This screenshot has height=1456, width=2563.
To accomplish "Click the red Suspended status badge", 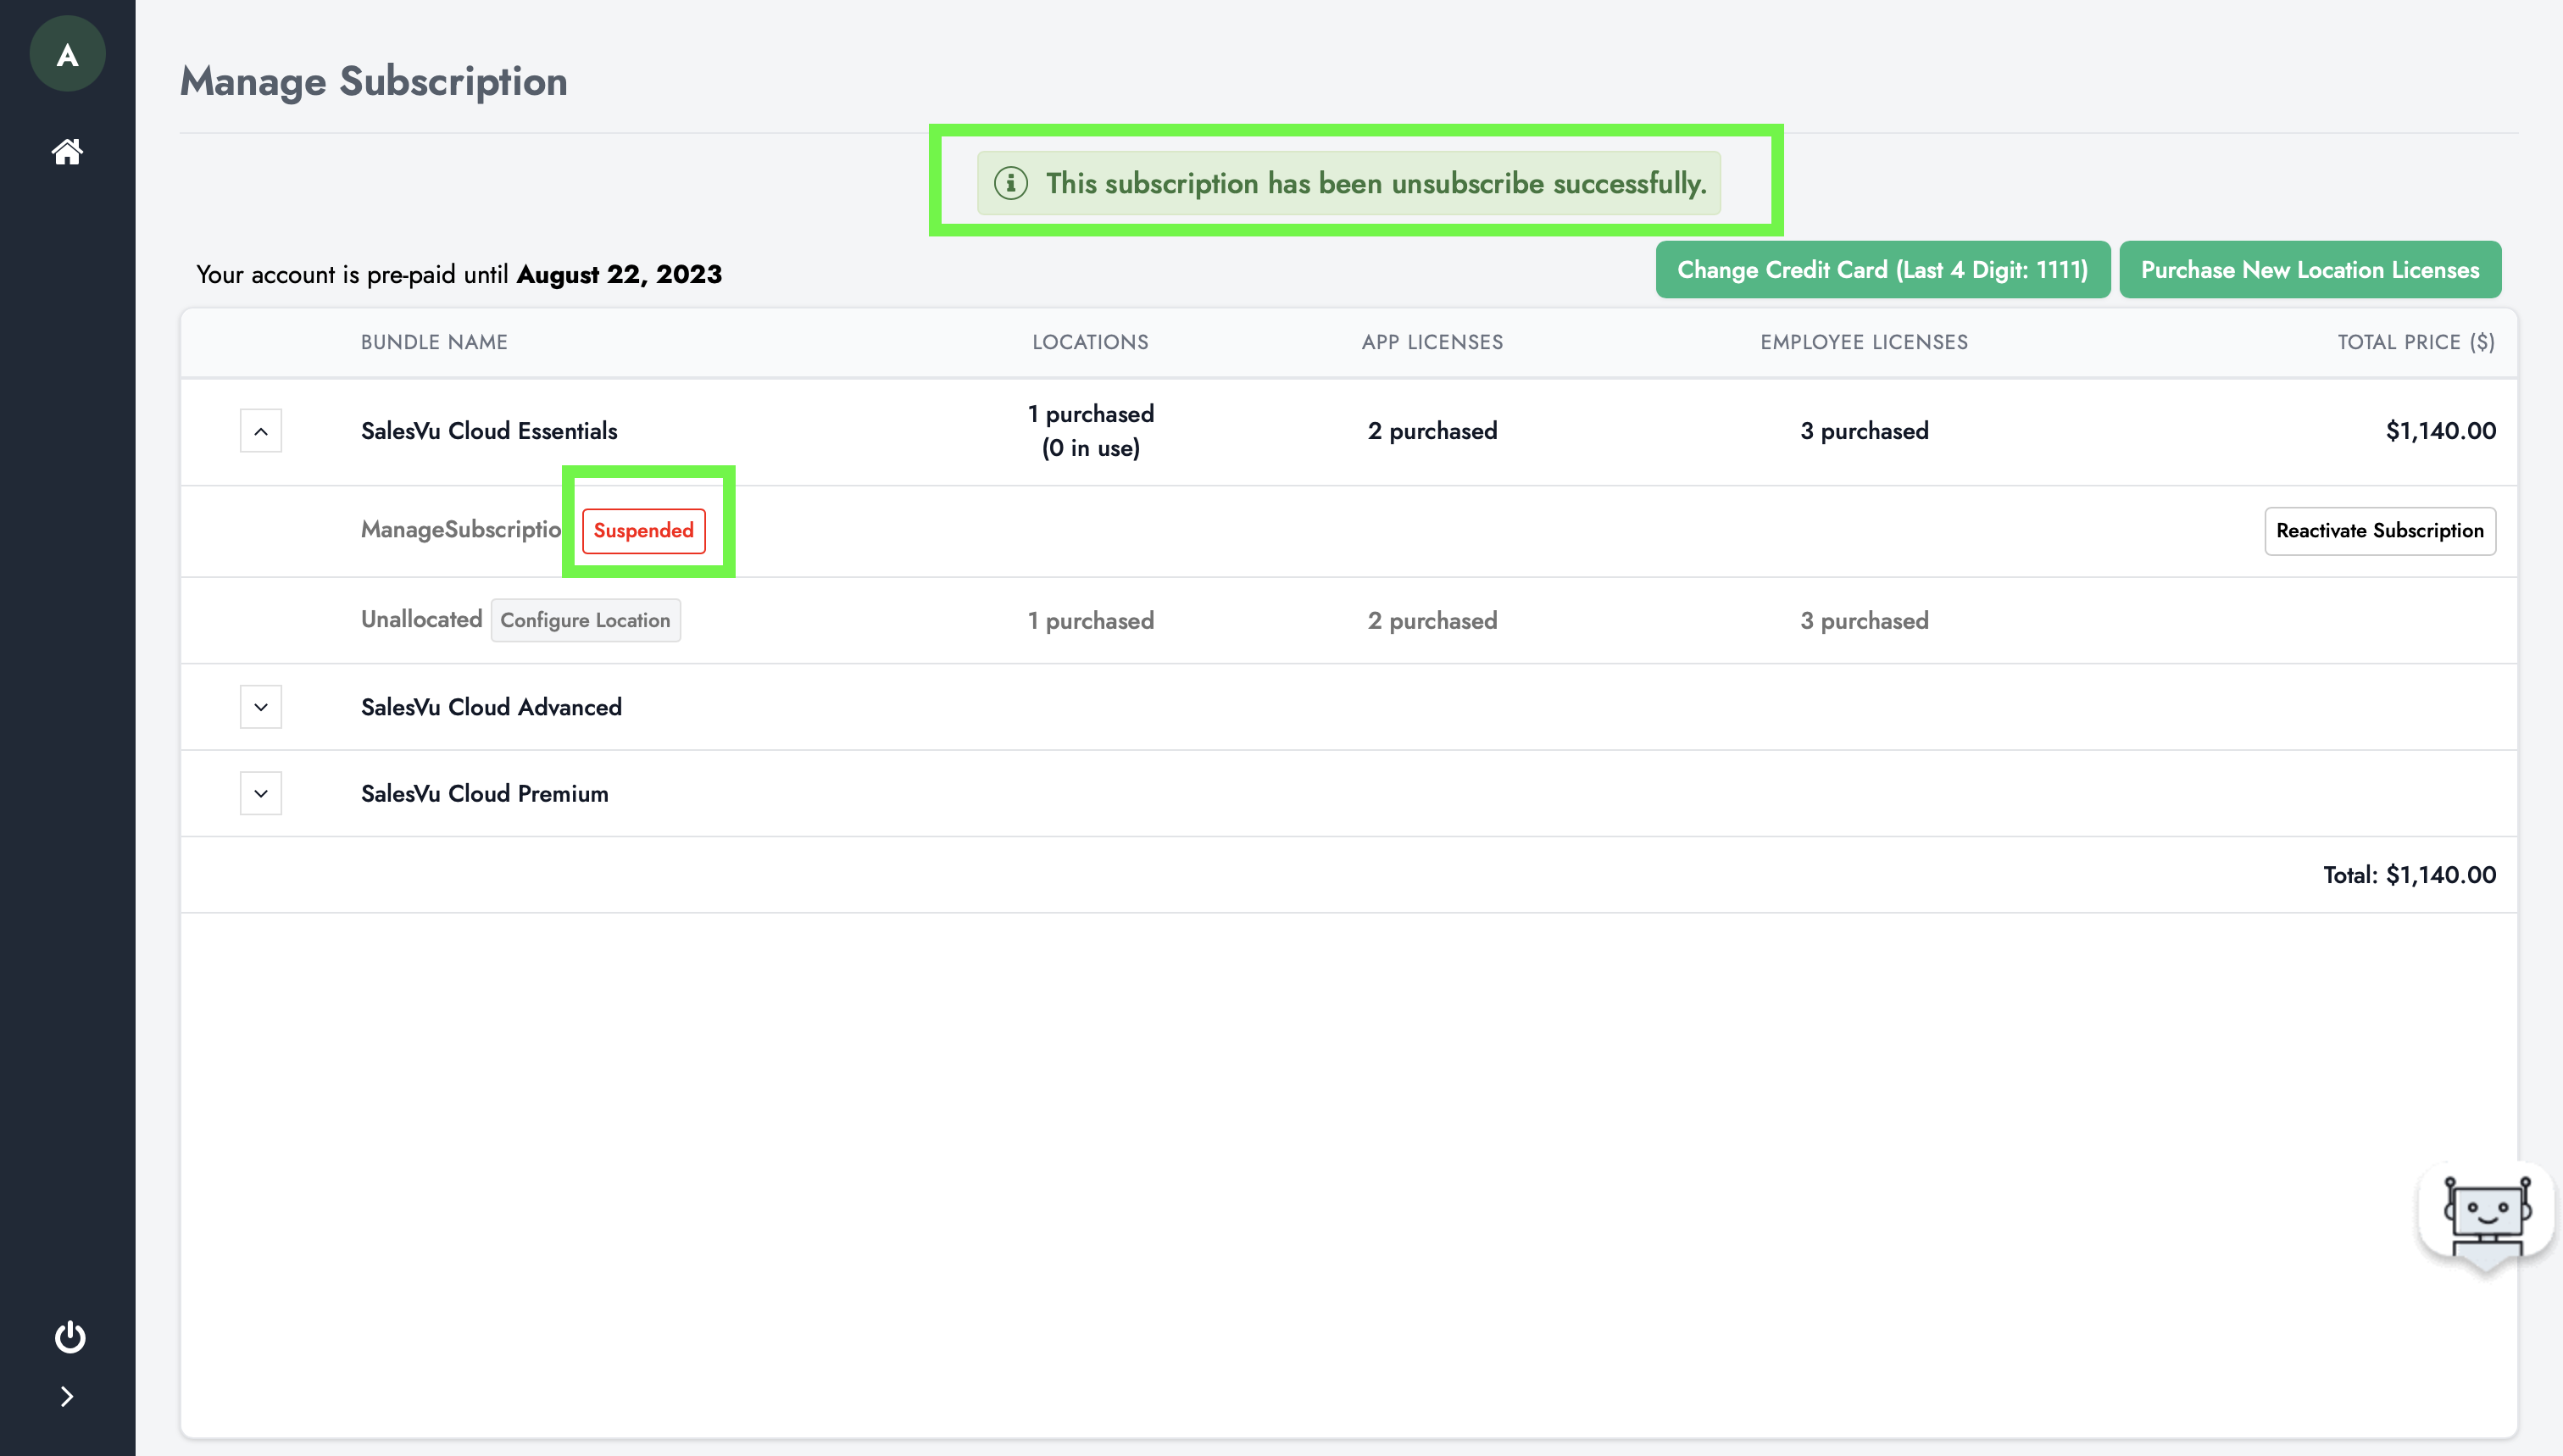I will point(643,530).
